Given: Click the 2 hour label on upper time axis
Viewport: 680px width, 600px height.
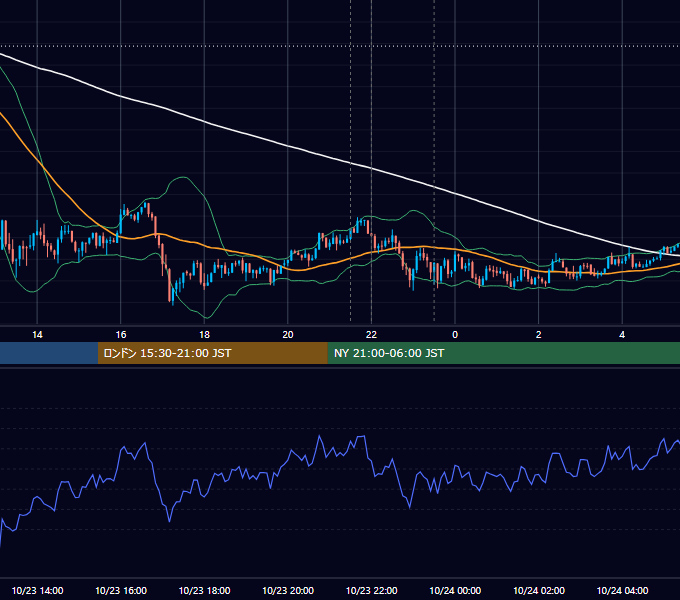Looking at the screenshot, I should [x=539, y=335].
